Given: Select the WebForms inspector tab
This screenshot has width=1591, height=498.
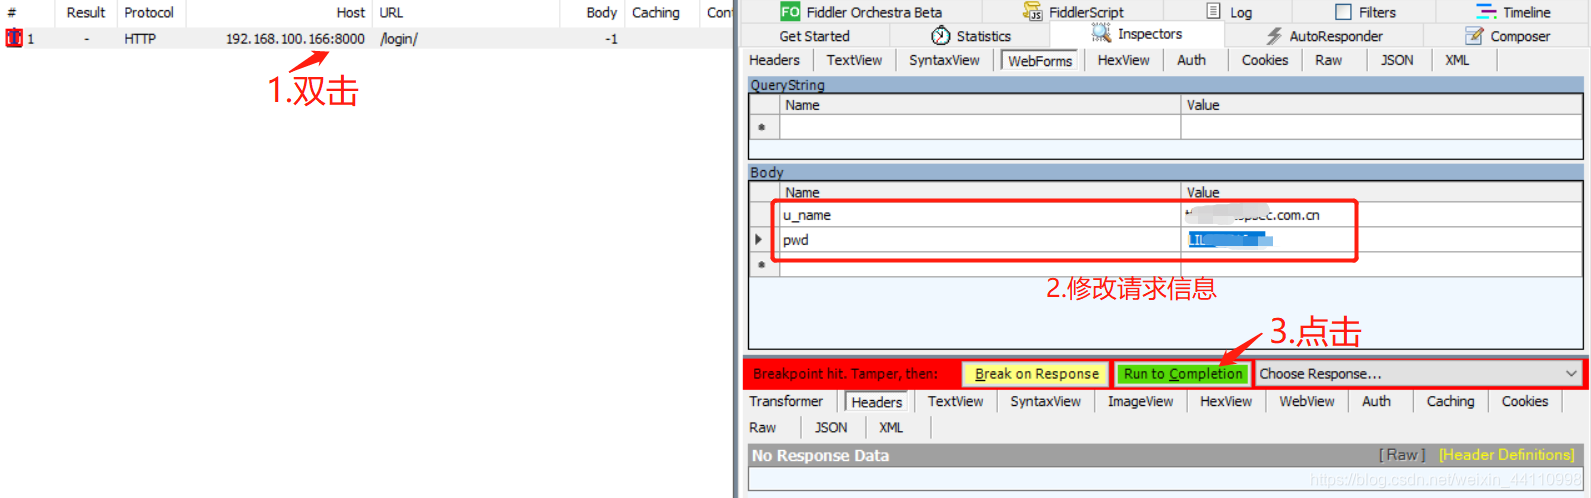Looking at the screenshot, I should coord(1040,61).
